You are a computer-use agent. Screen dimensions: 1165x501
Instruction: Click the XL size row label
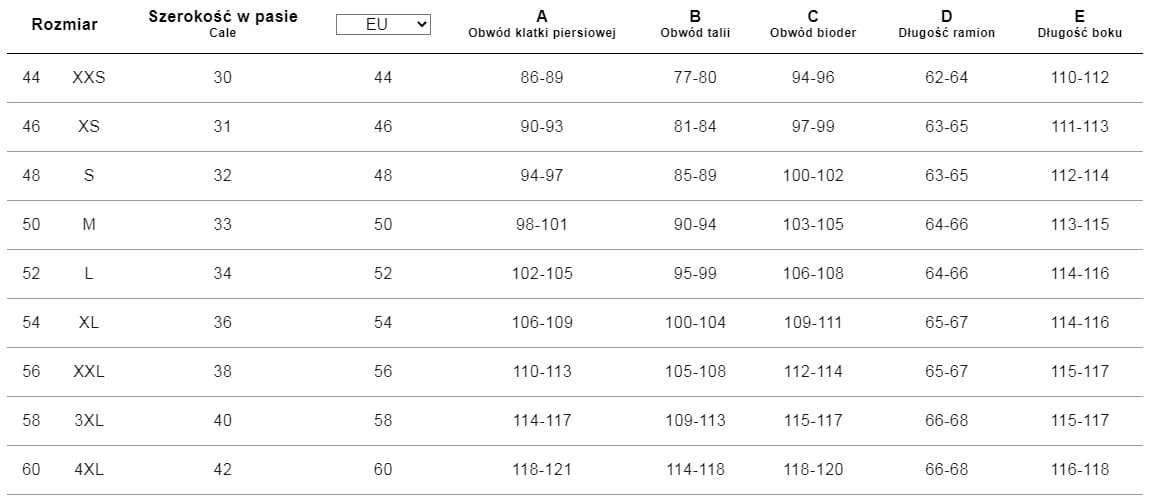point(89,323)
